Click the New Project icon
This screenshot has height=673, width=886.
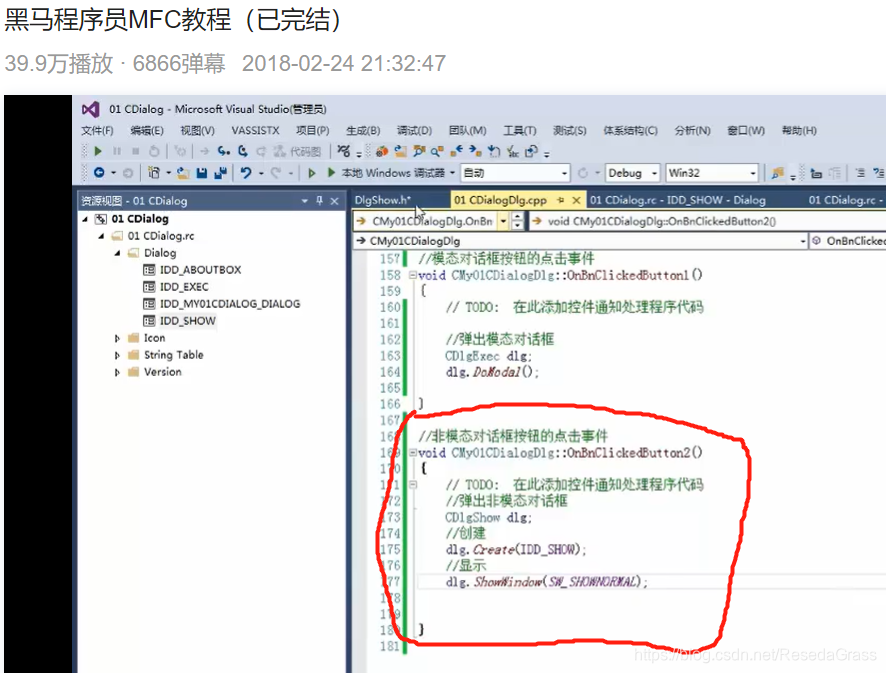pos(154,172)
